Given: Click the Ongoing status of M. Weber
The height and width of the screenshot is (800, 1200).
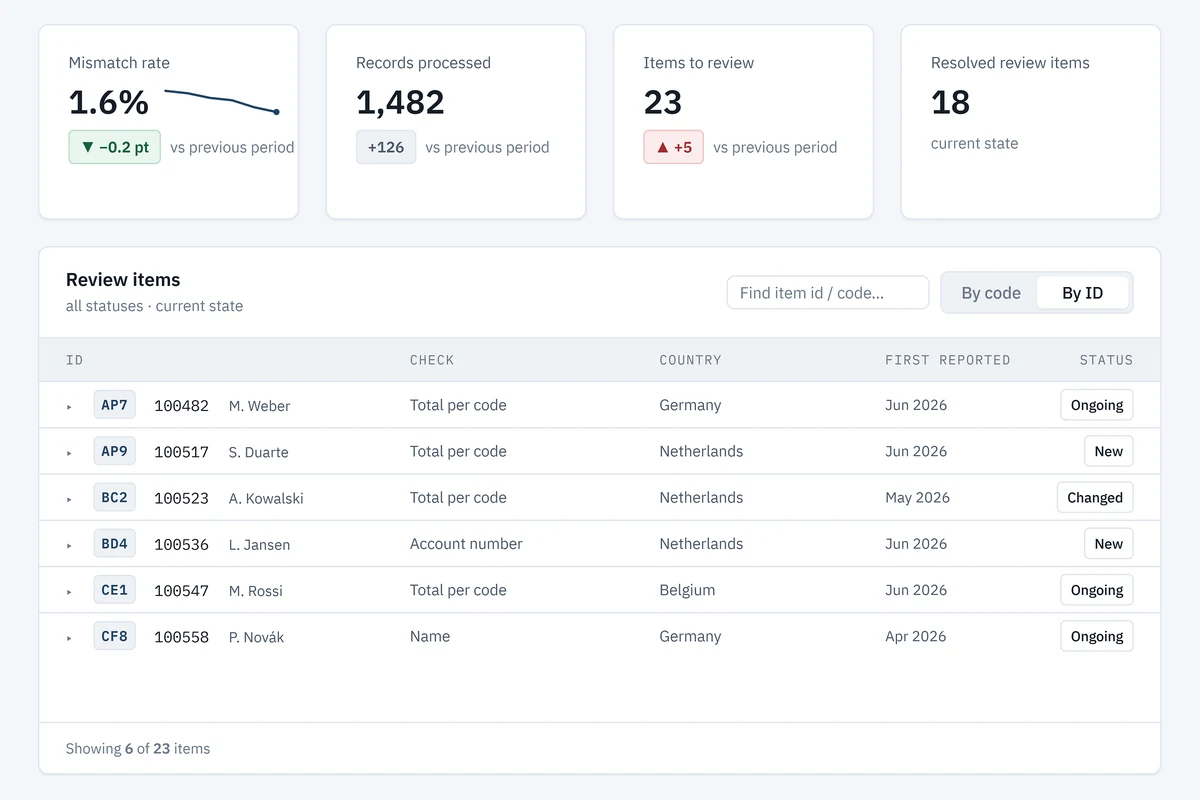Looking at the screenshot, I should pyautogui.click(x=1097, y=405).
